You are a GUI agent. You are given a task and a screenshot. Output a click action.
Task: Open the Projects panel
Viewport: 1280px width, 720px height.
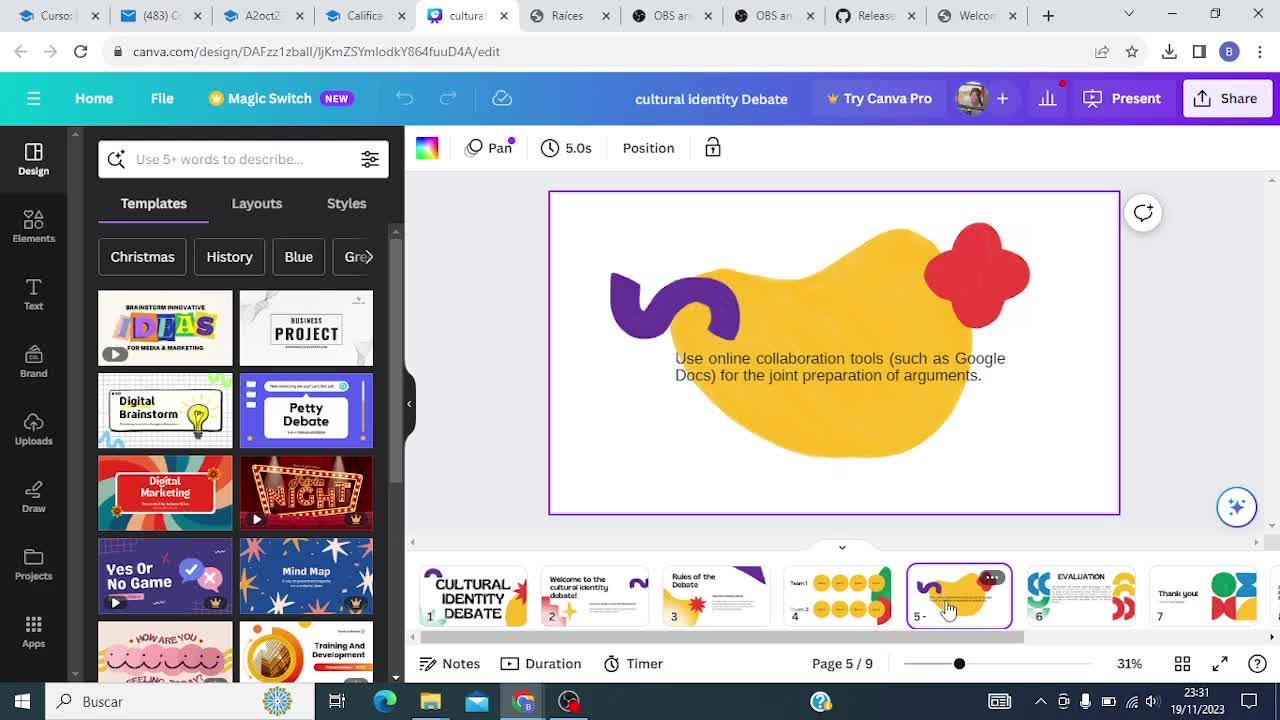pos(33,564)
